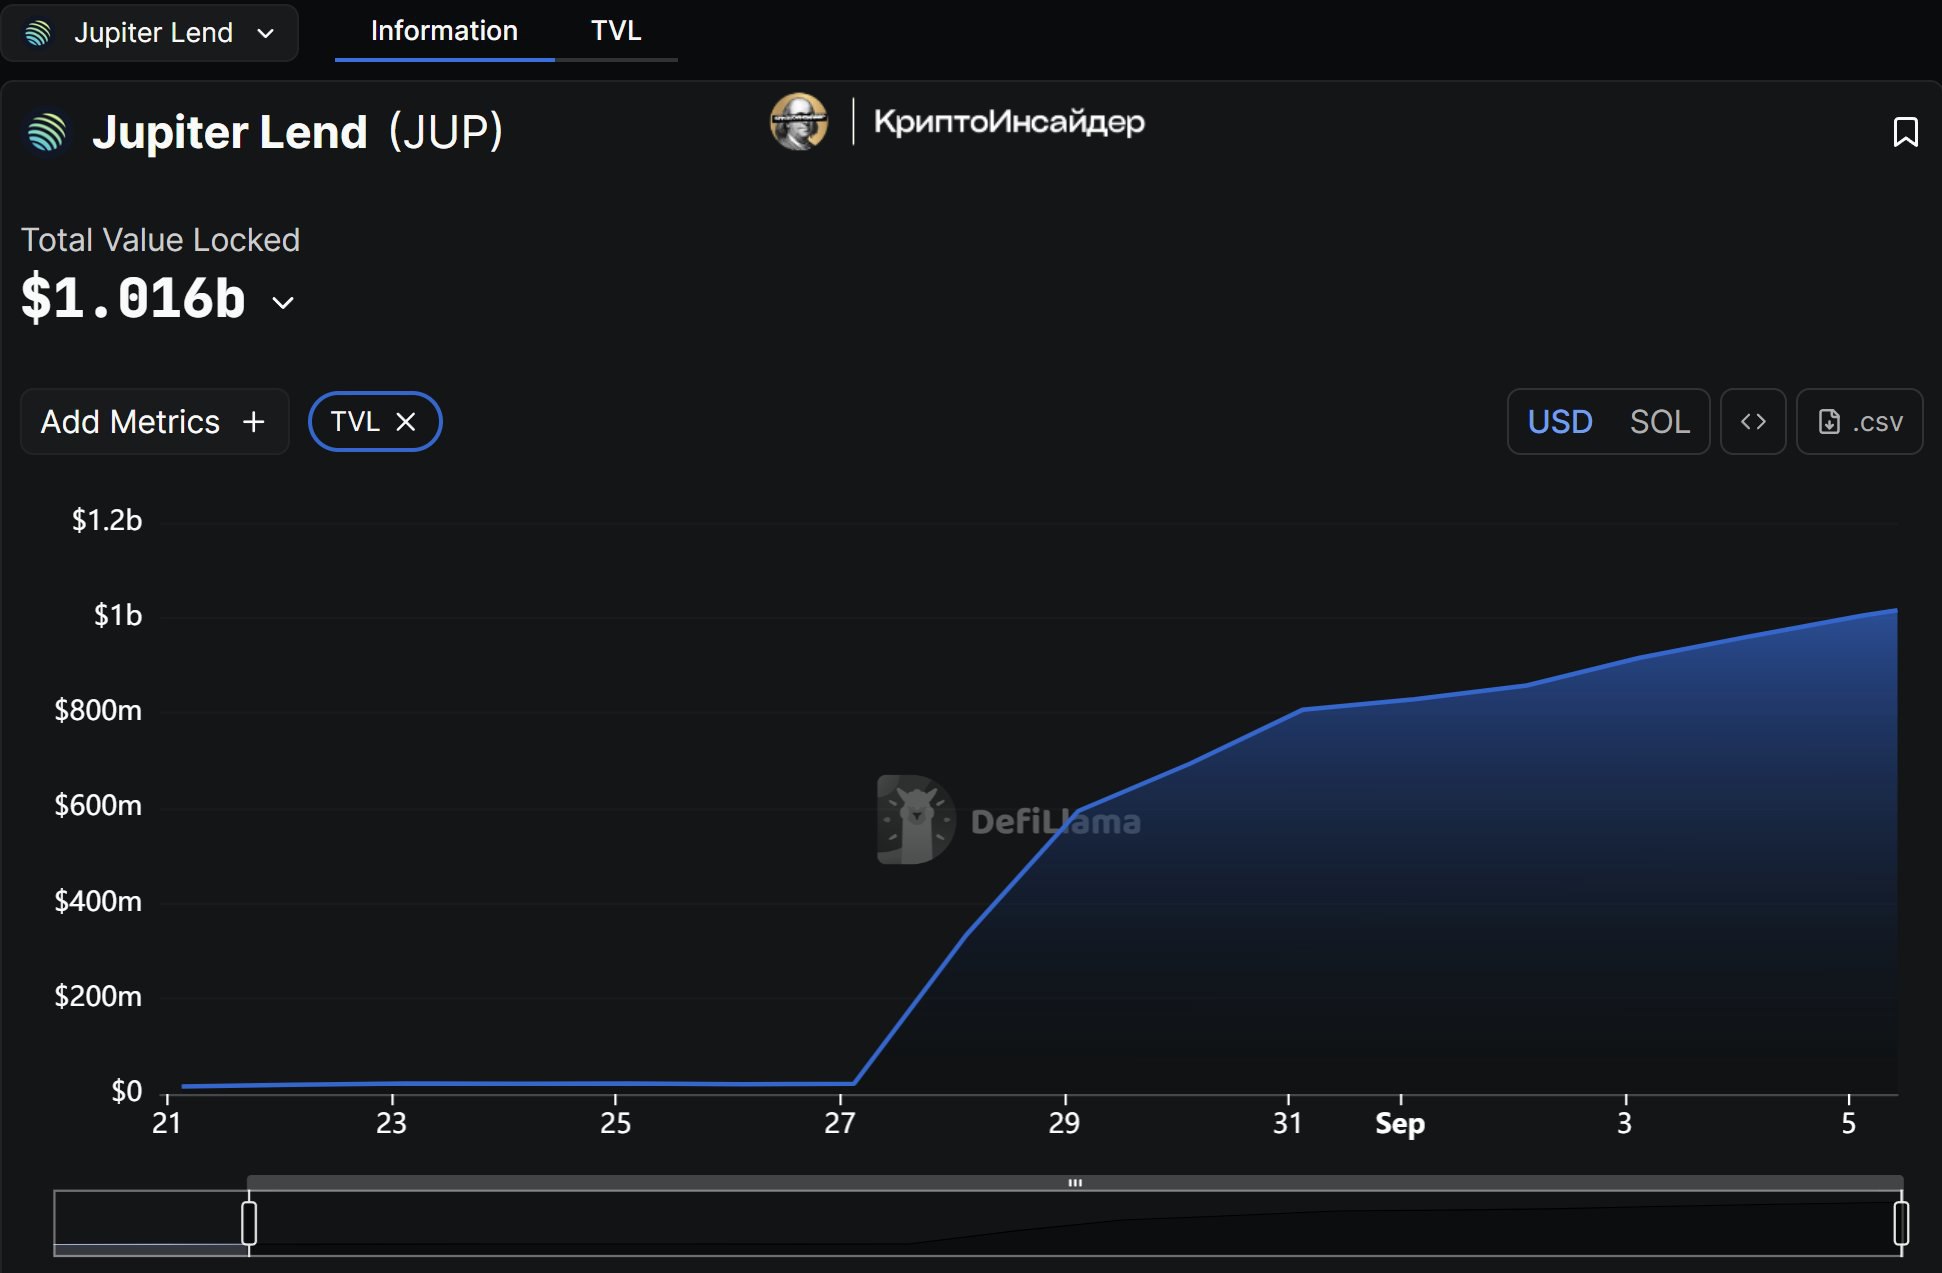Click the КриптоИнсайдер channel name
Image resolution: width=1942 pixels, height=1273 pixels.
coord(1009,122)
